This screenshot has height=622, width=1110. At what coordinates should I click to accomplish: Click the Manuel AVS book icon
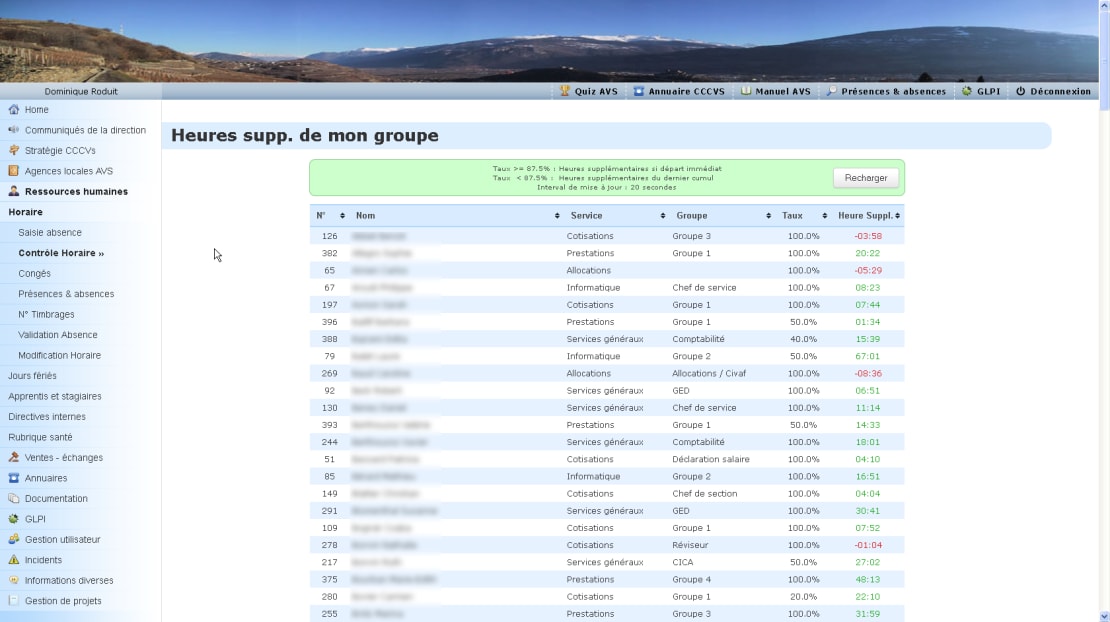[745, 91]
